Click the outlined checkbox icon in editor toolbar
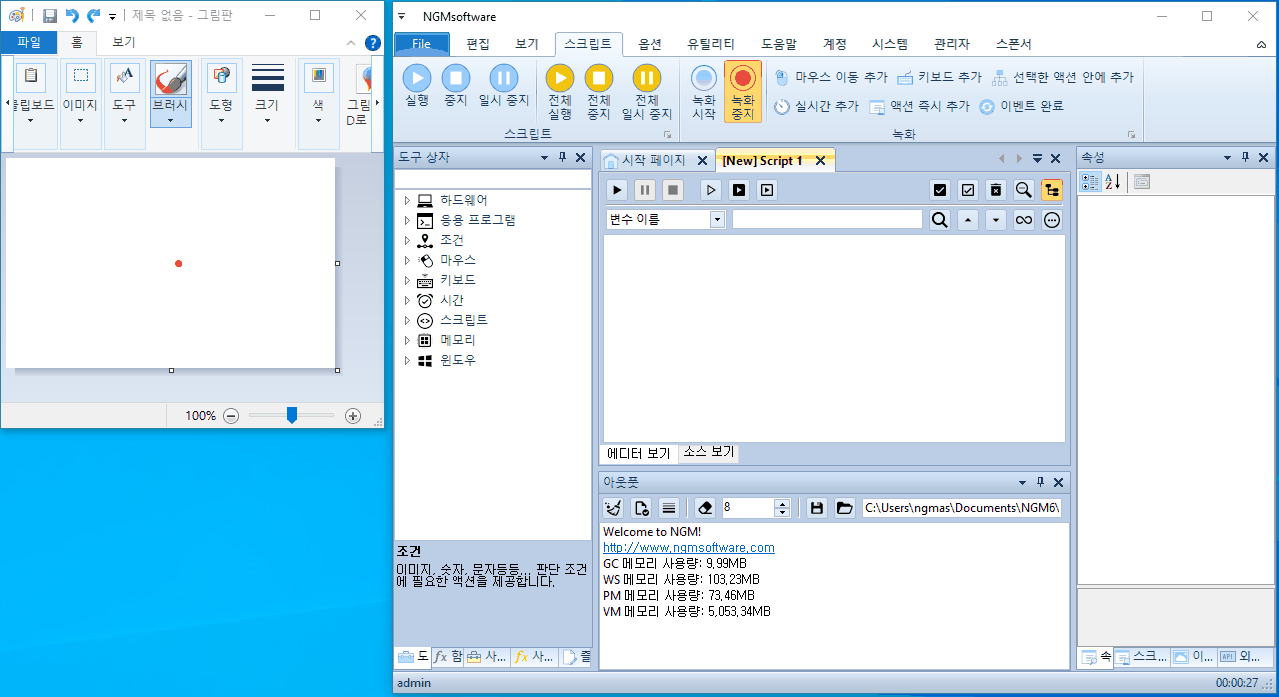Image resolution: width=1279 pixels, height=697 pixels. pyautogui.click(x=967, y=189)
